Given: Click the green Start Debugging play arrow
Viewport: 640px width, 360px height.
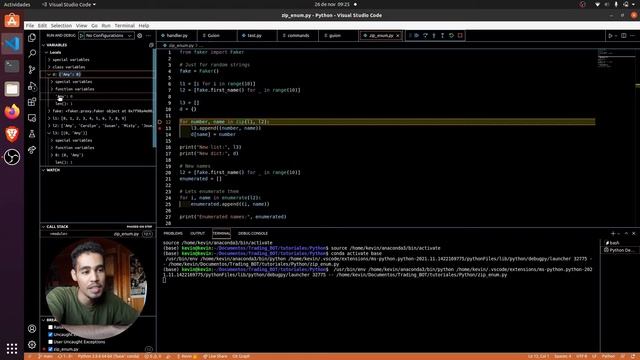Looking at the screenshot, I should click(82, 36).
